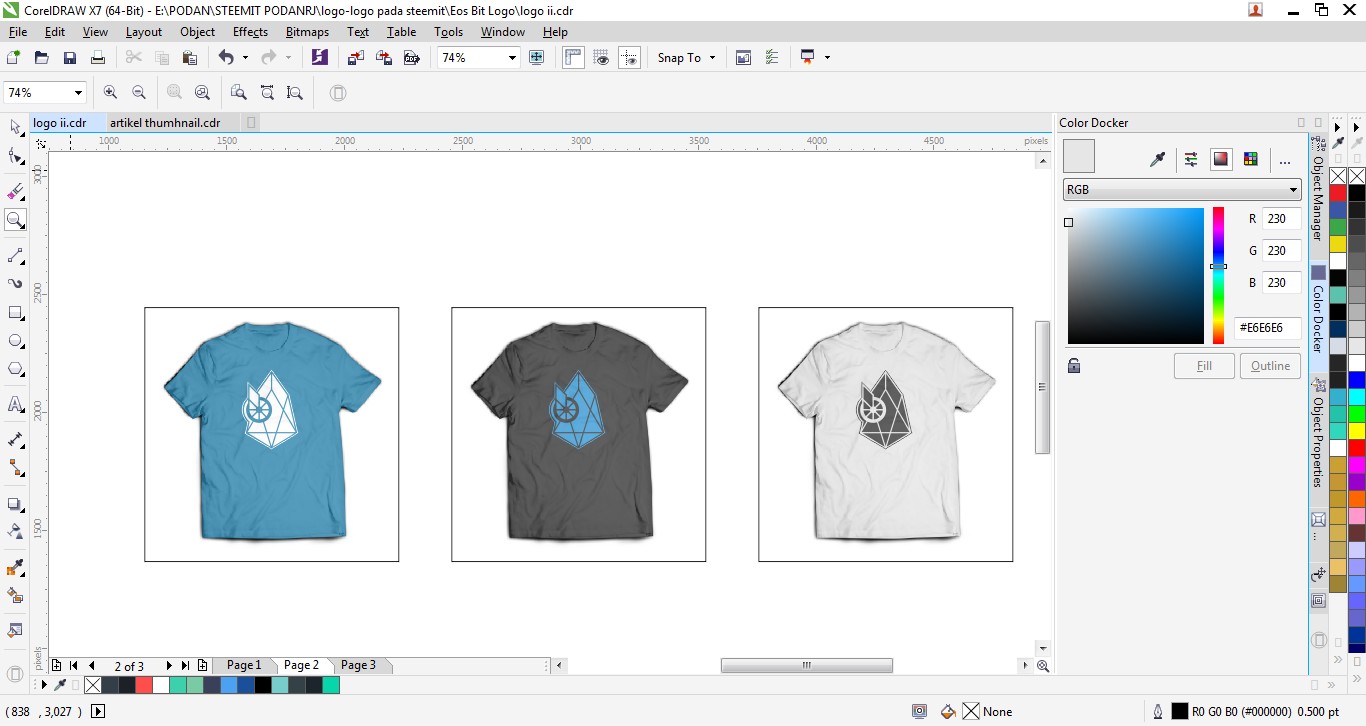Expand the Undo history dropdown arrow
This screenshot has width=1366, height=726.
[246, 58]
